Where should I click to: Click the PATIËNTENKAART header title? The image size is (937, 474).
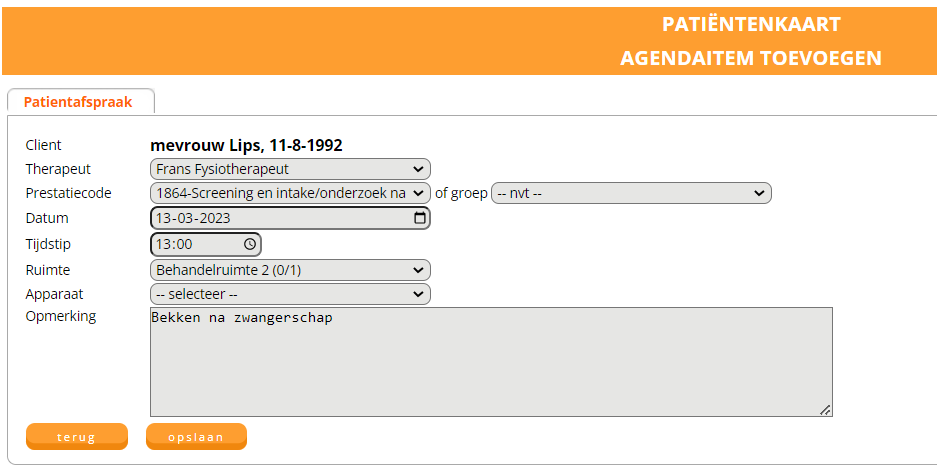point(751,25)
